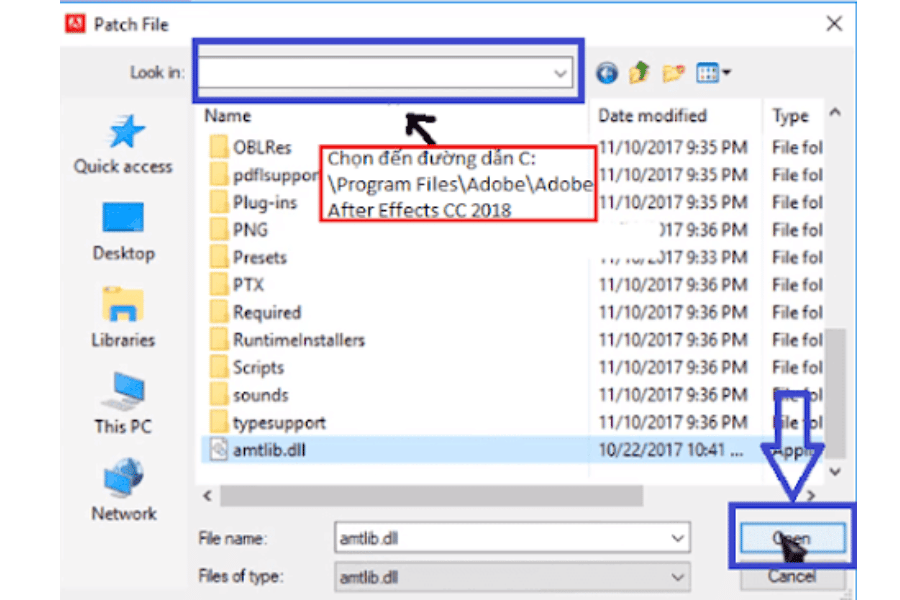Click the Back navigation arrow icon

(607, 73)
